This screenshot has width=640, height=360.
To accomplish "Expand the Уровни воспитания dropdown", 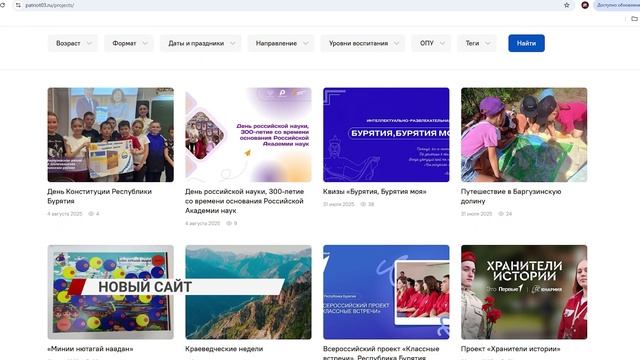I will point(363,43).
